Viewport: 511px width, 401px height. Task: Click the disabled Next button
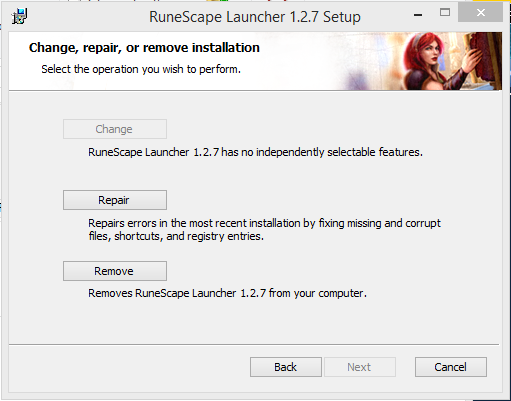[x=360, y=367]
